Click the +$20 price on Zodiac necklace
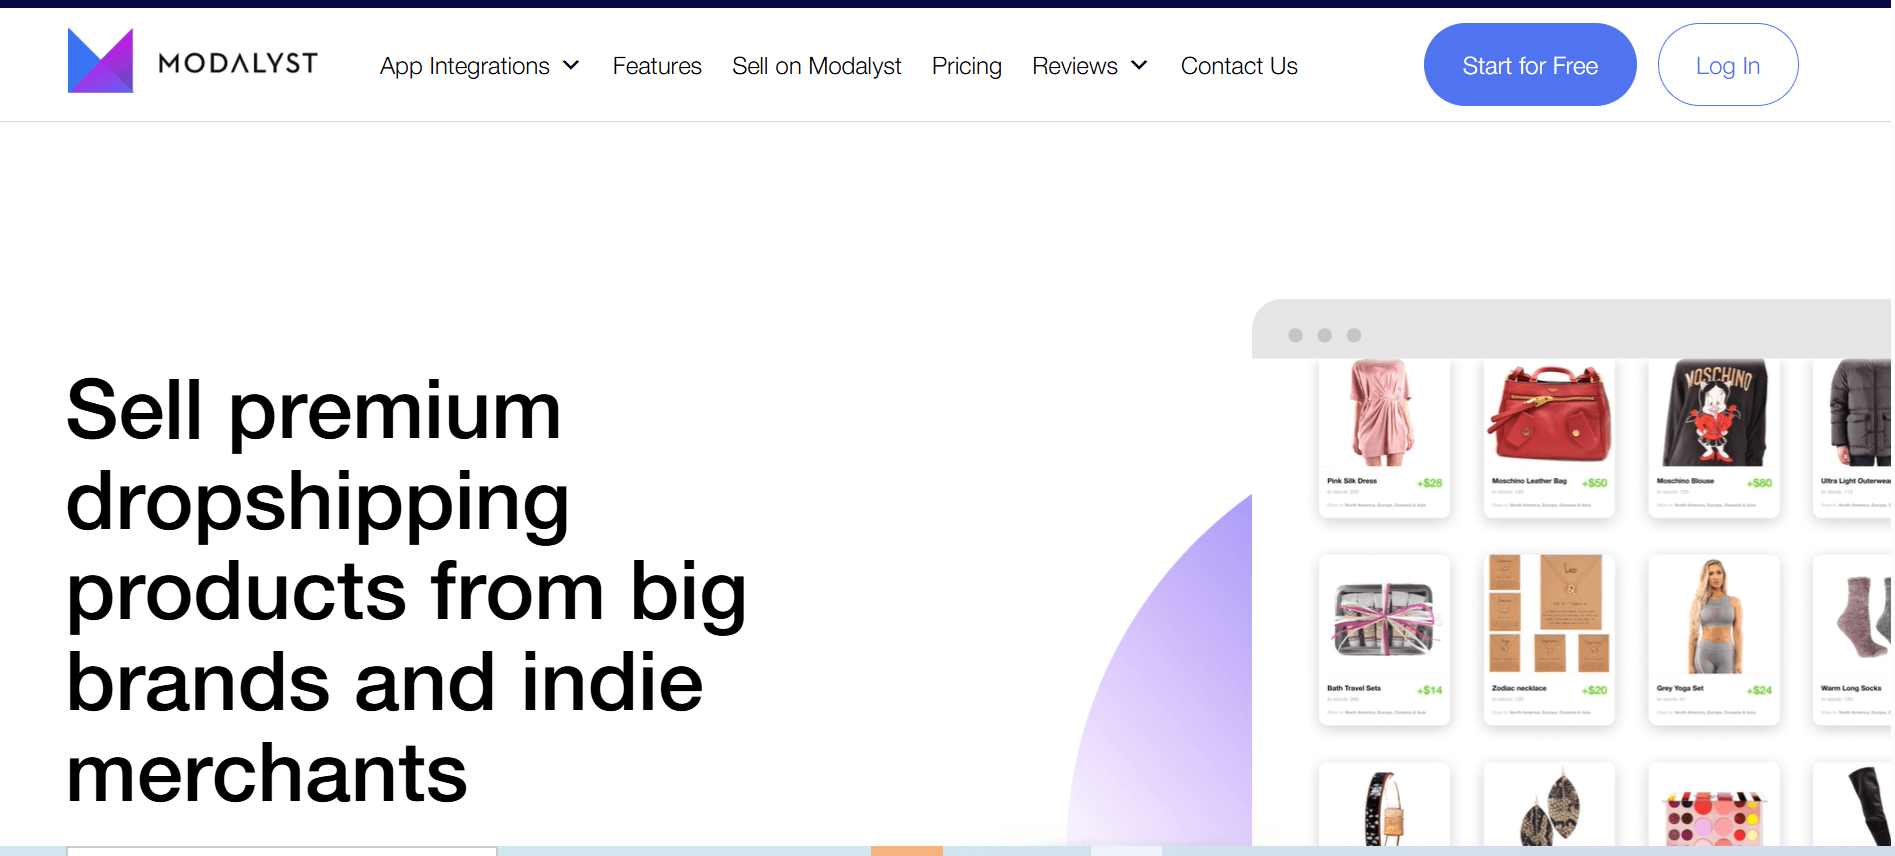 click(1595, 690)
